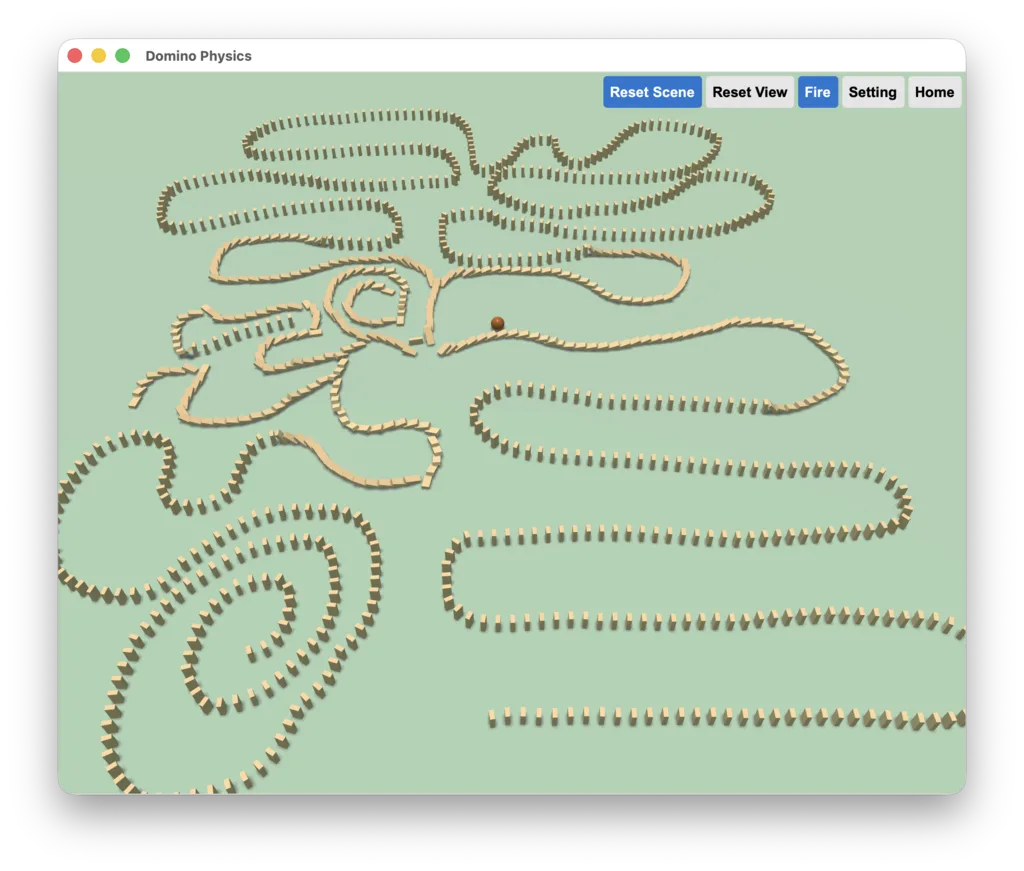Open the Setting panel
The height and width of the screenshot is (871, 1024).
(x=872, y=92)
